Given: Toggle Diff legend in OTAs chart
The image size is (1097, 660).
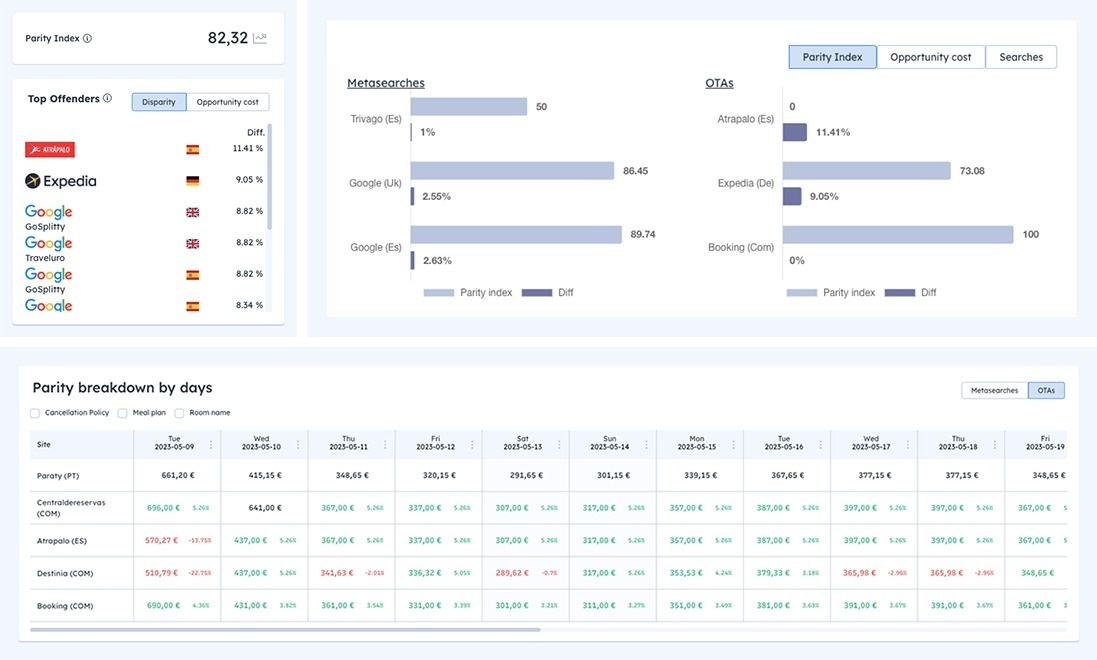Looking at the screenshot, I should pyautogui.click(x=911, y=293).
